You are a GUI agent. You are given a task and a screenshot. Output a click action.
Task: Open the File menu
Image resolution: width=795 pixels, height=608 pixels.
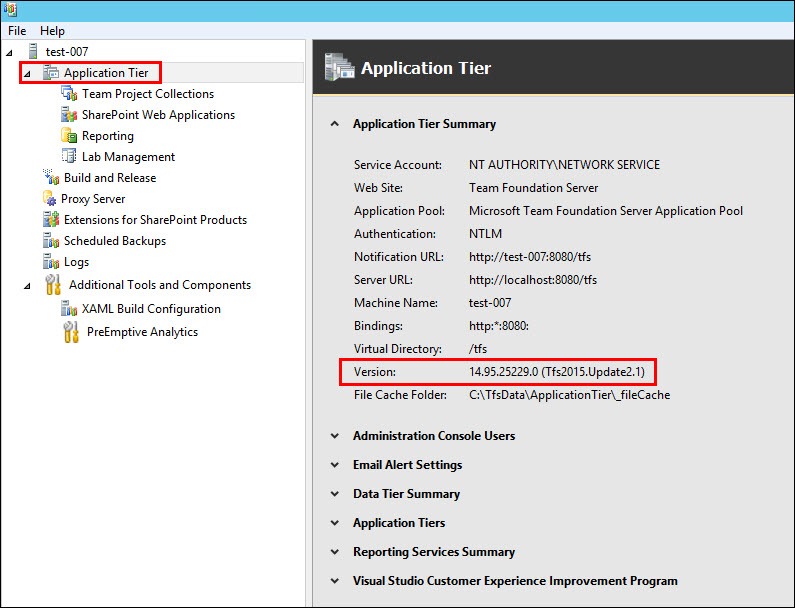tap(17, 31)
